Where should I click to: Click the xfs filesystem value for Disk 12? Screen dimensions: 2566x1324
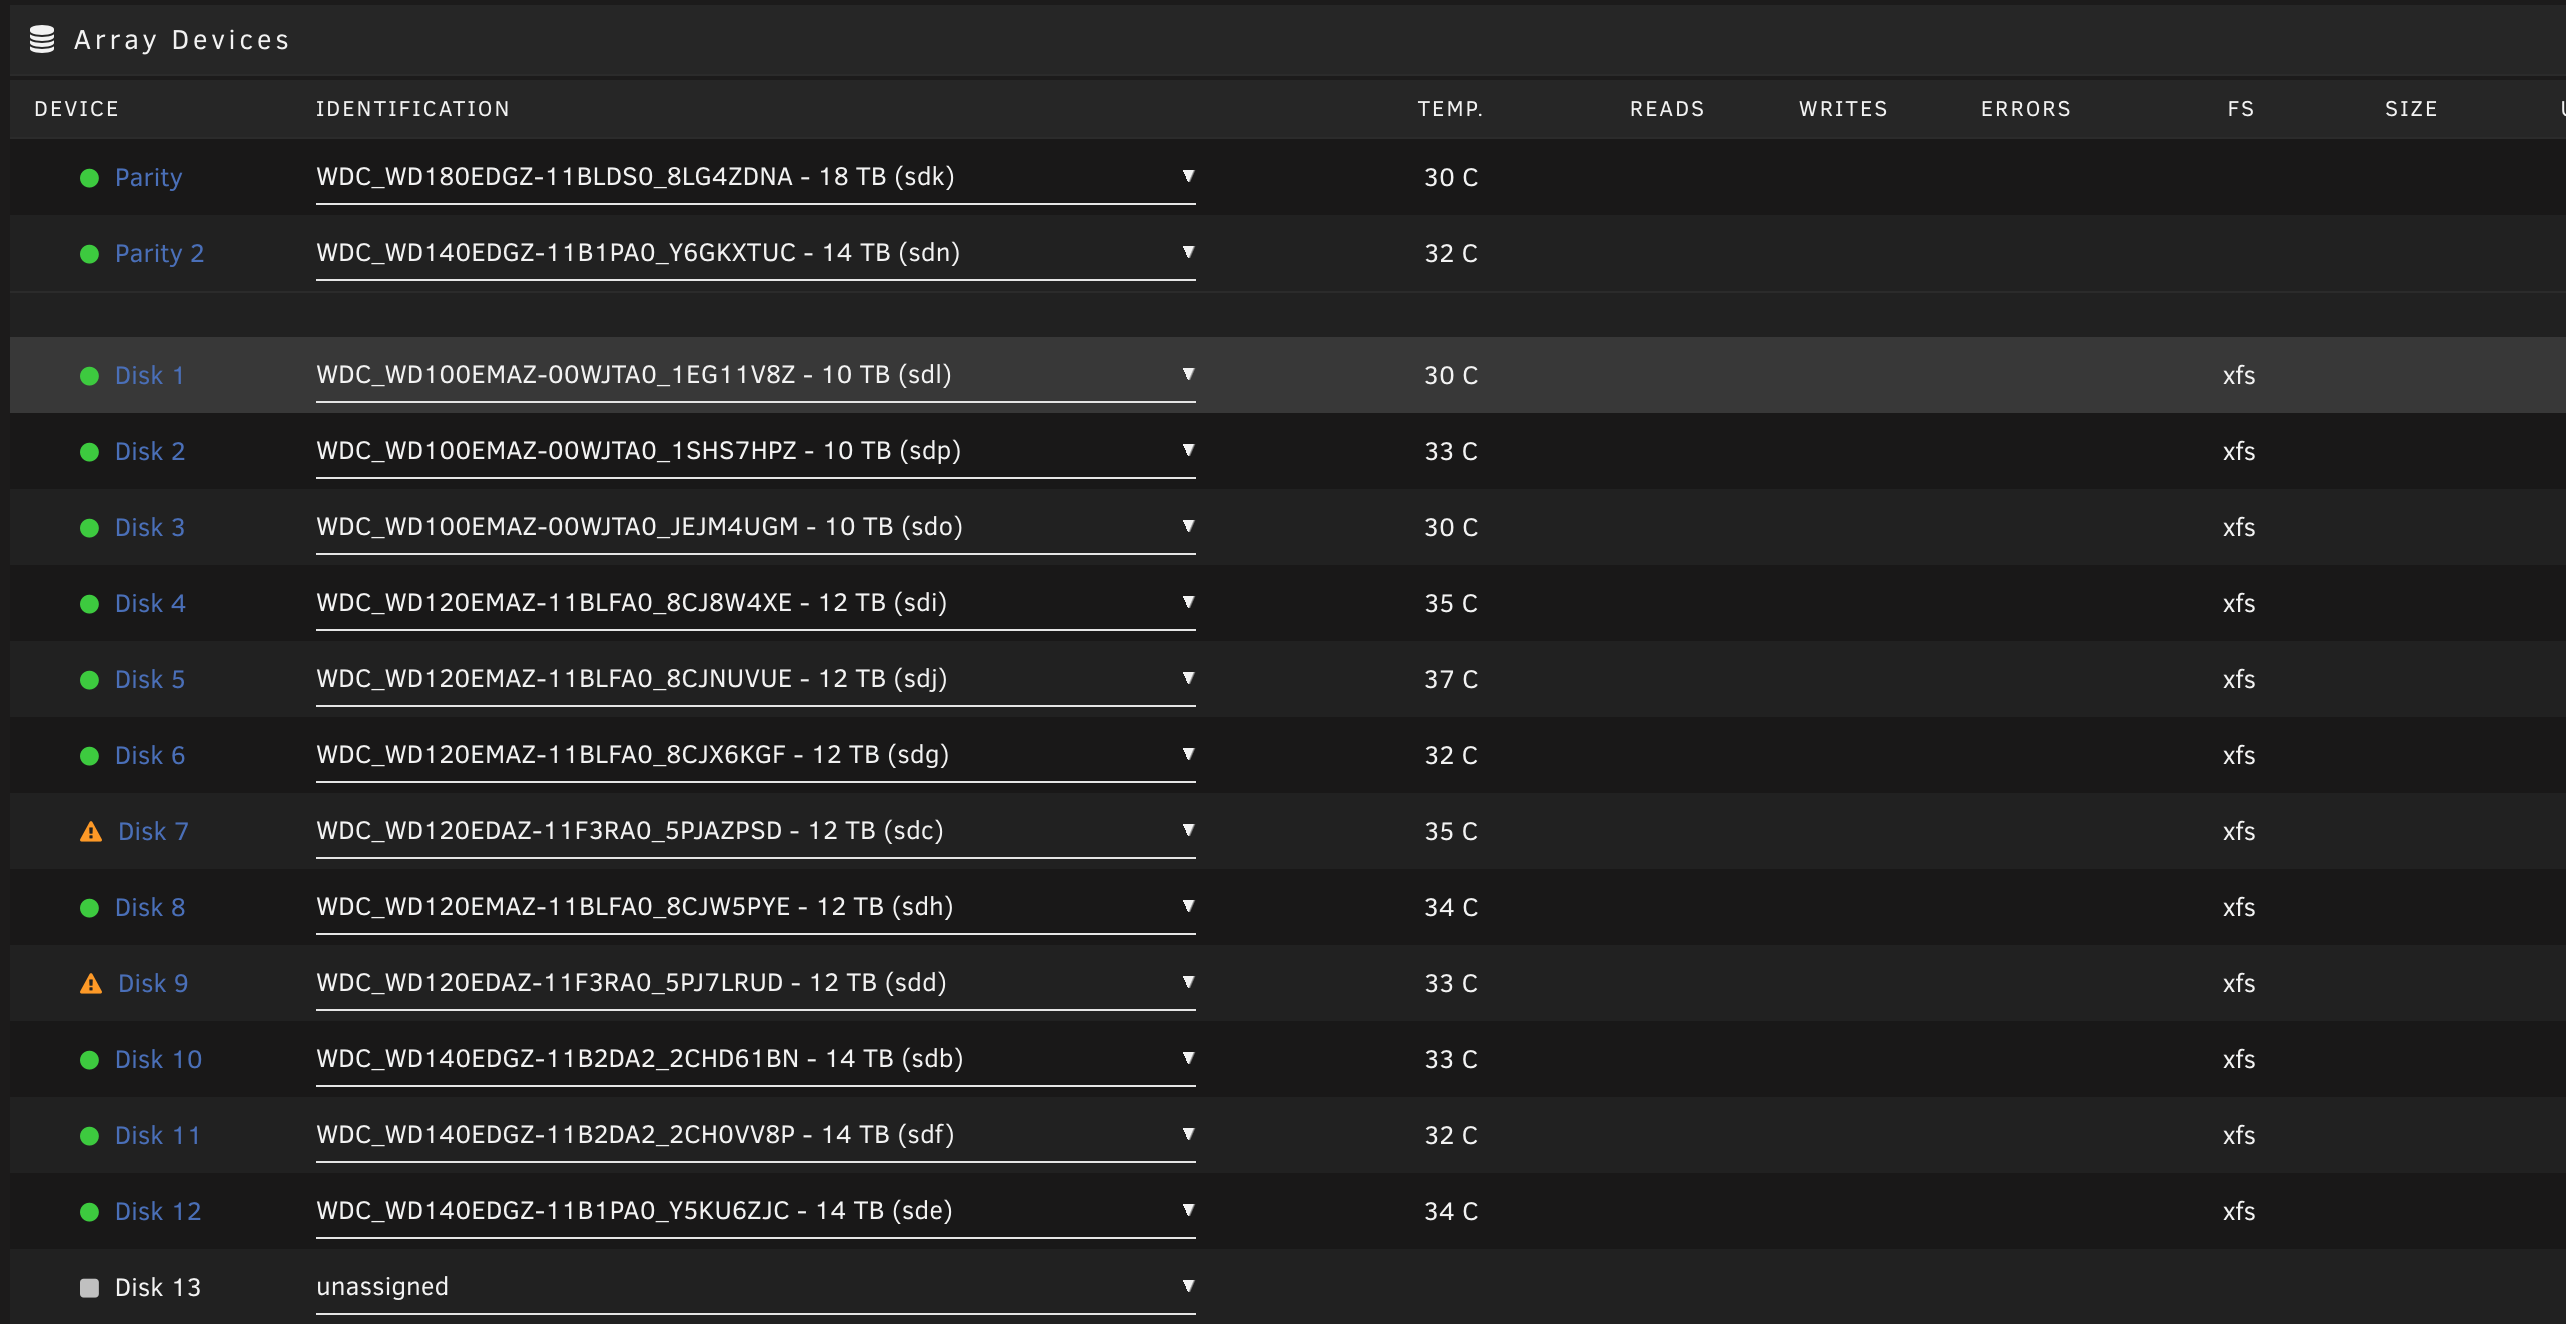[2239, 1212]
